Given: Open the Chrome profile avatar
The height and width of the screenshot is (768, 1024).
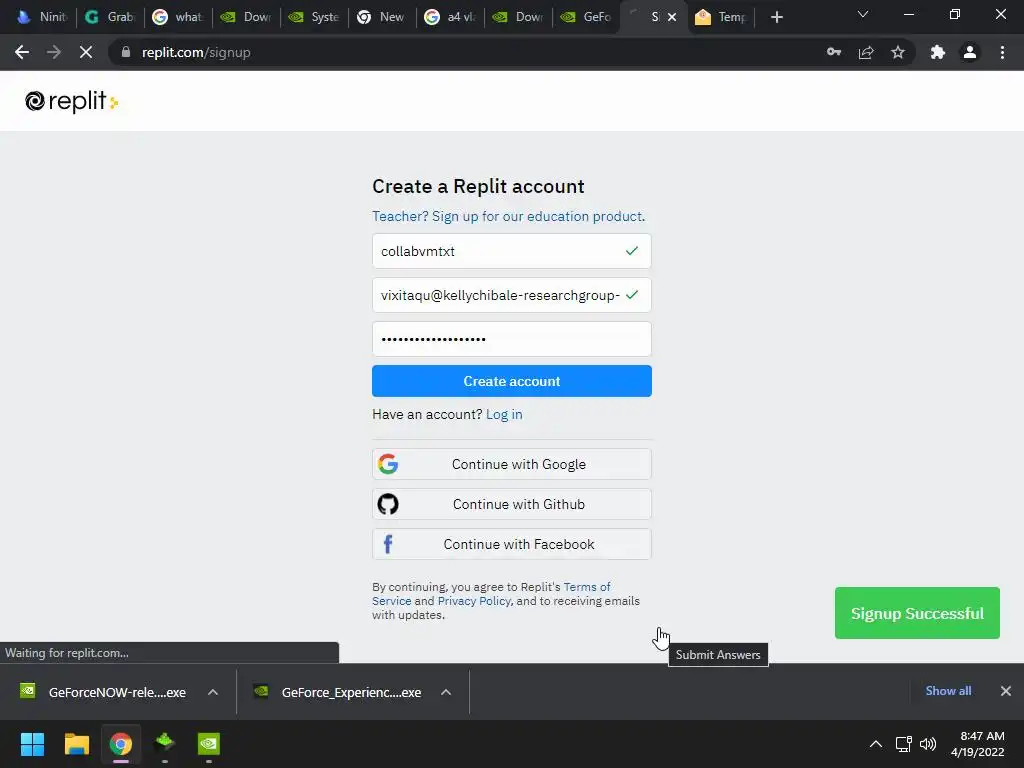Looking at the screenshot, I should [970, 52].
